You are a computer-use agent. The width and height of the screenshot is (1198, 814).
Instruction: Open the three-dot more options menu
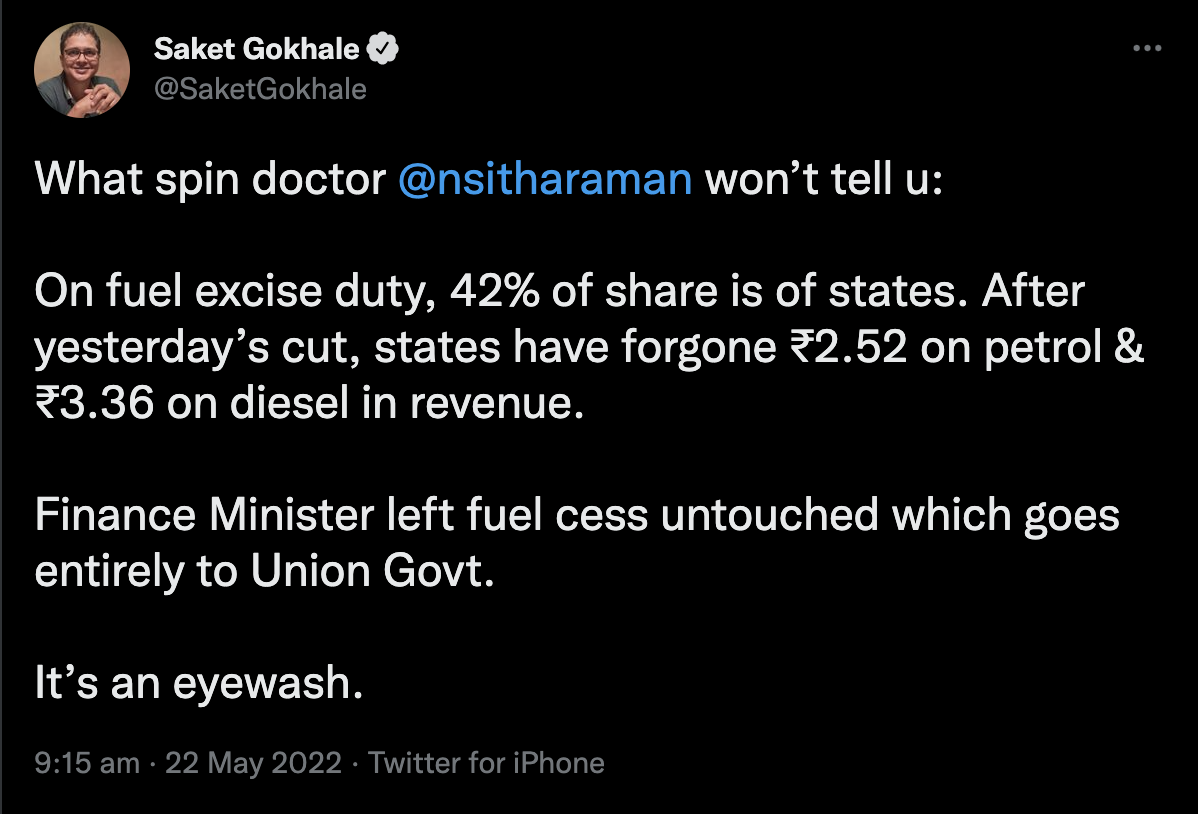[1147, 48]
